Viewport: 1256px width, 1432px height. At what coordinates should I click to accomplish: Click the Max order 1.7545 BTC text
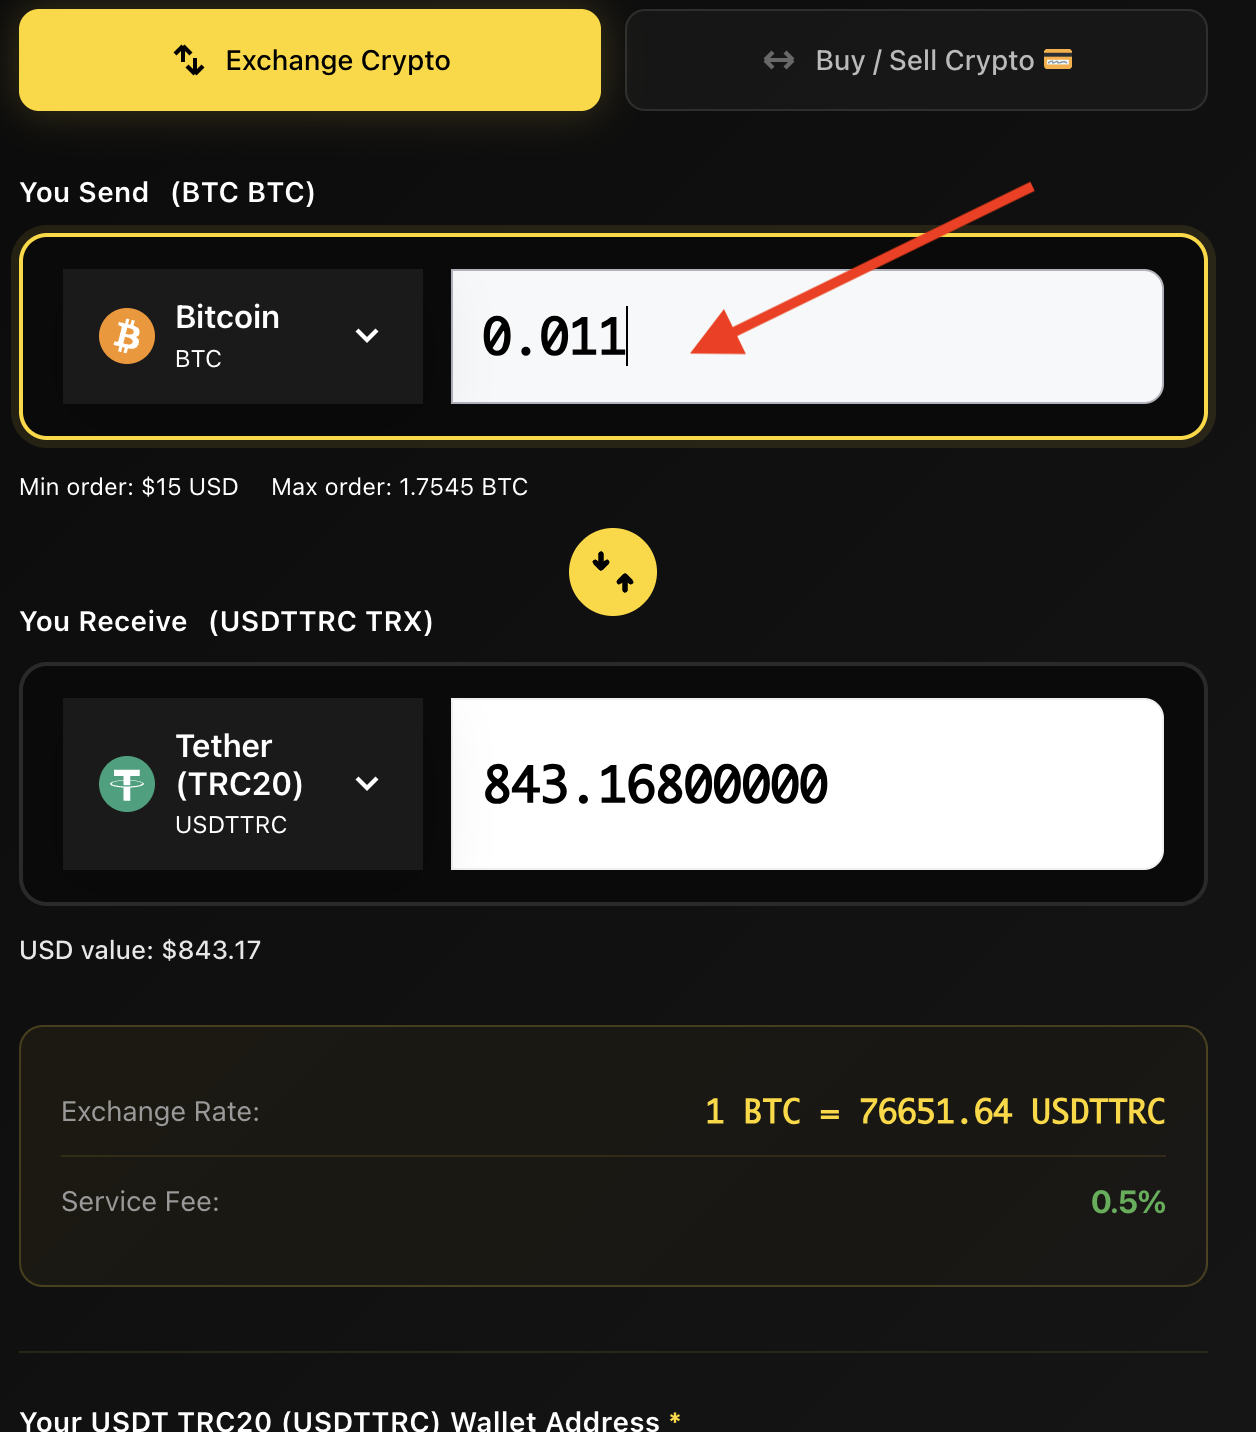[x=399, y=487]
